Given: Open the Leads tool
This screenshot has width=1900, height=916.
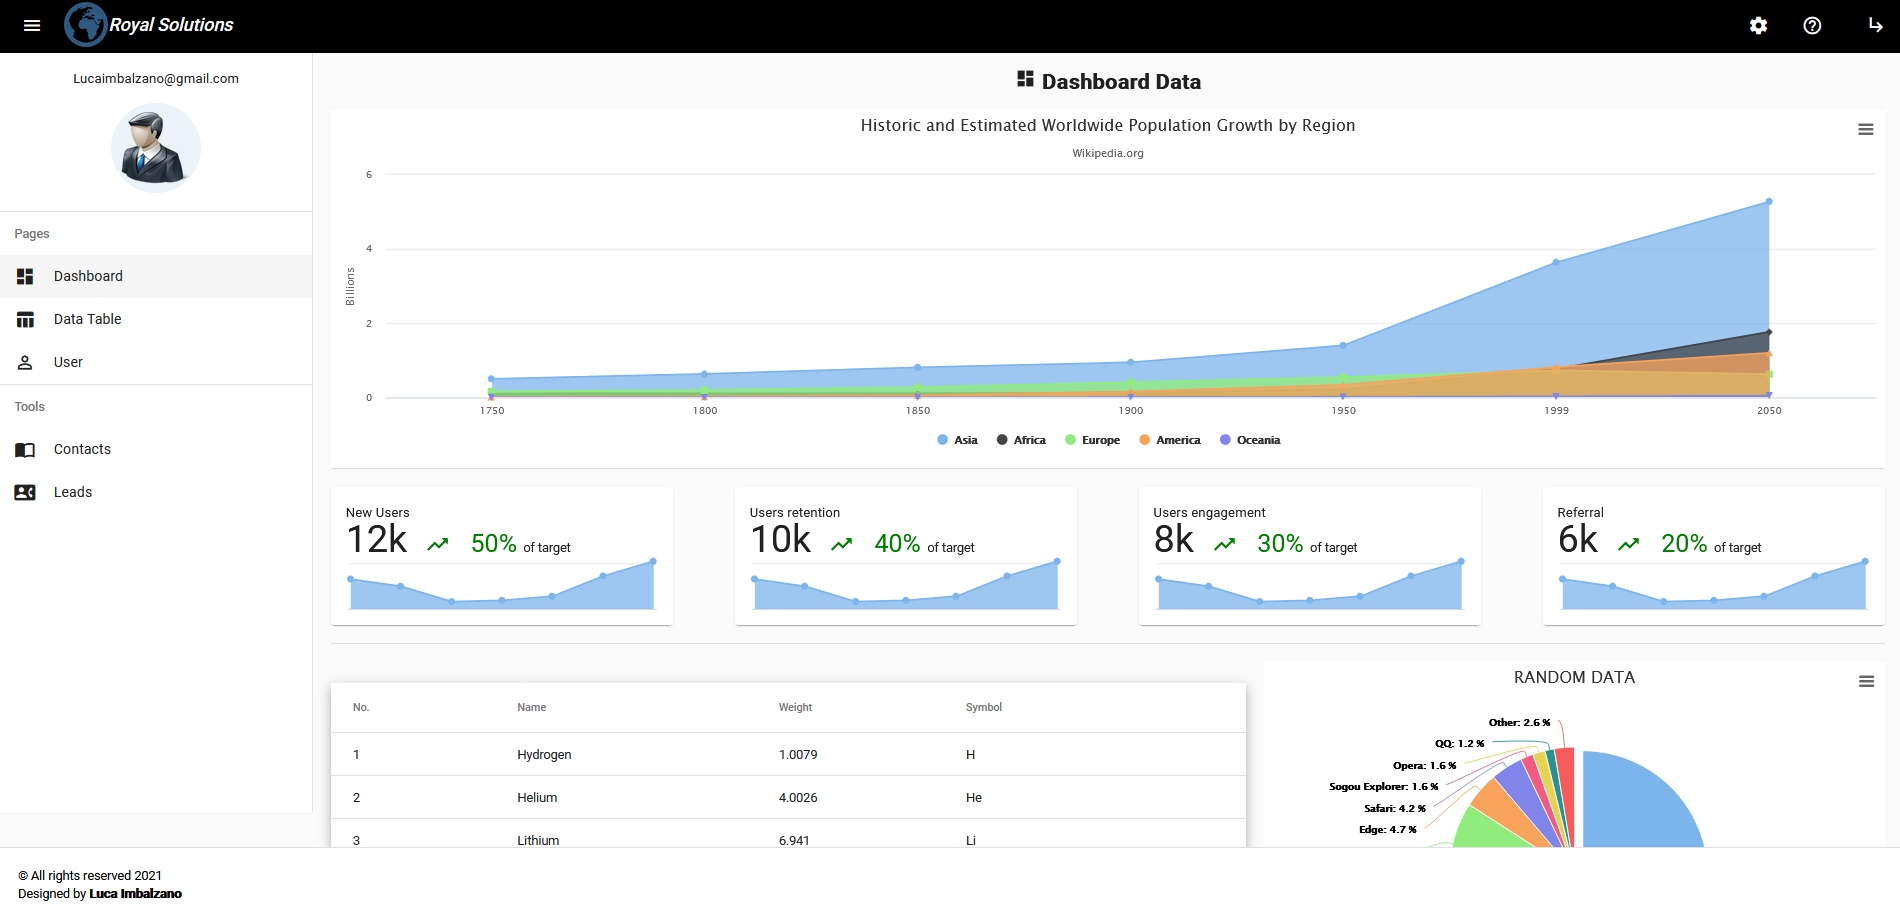Looking at the screenshot, I should click(x=156, y=492).
